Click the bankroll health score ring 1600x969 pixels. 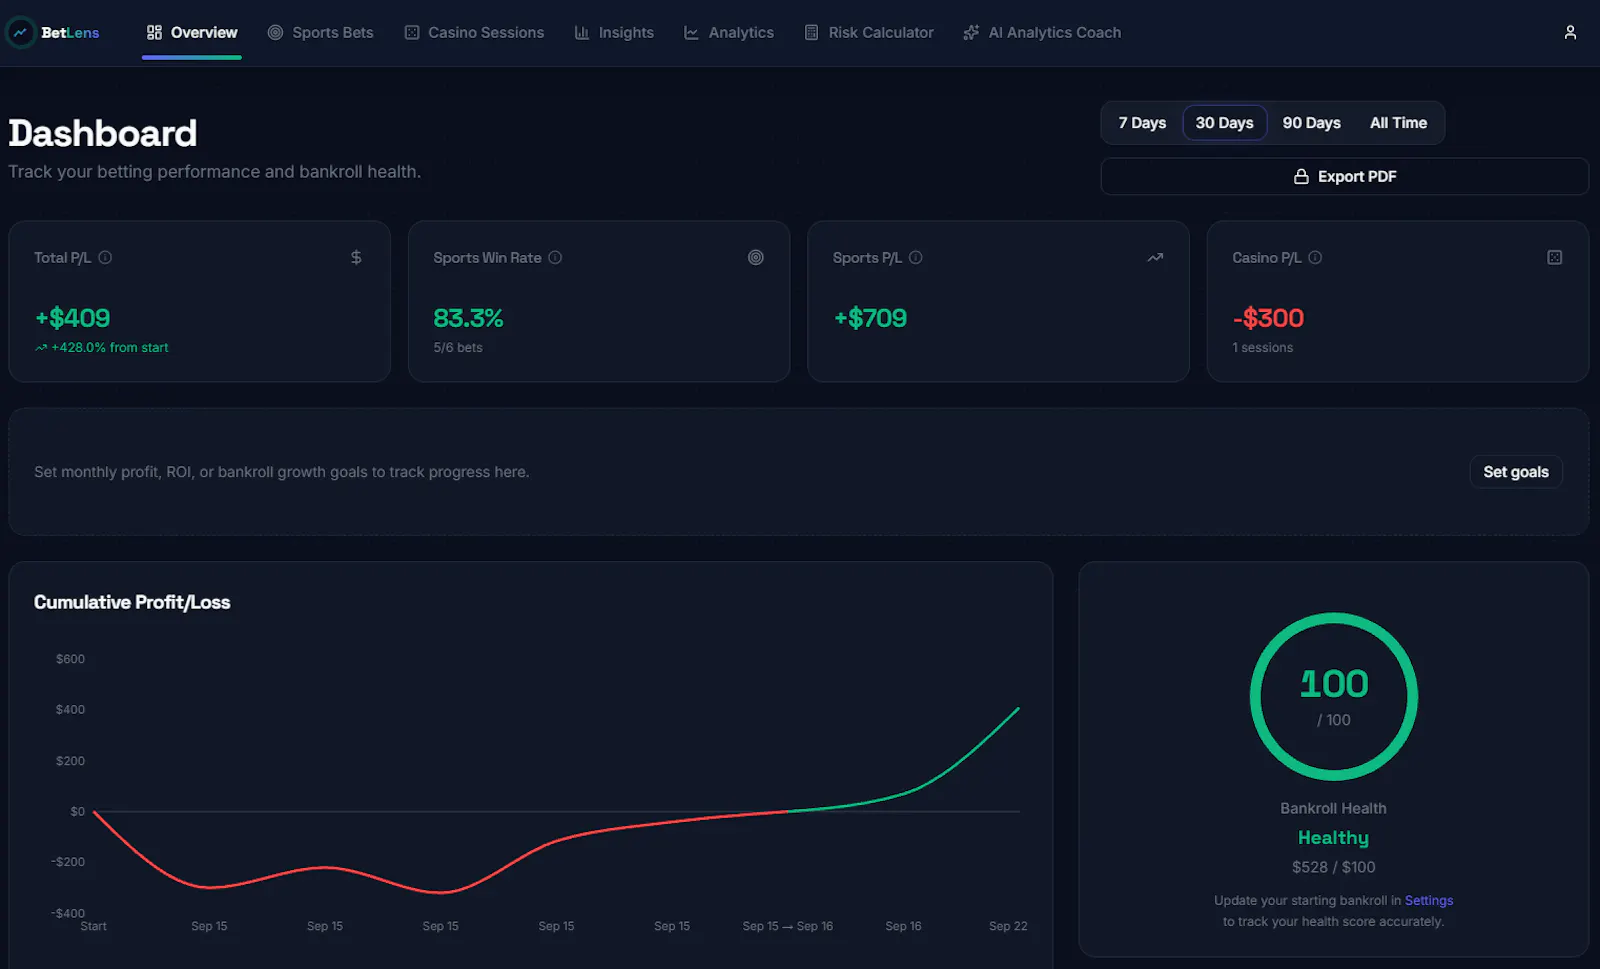coord(1334,697)
